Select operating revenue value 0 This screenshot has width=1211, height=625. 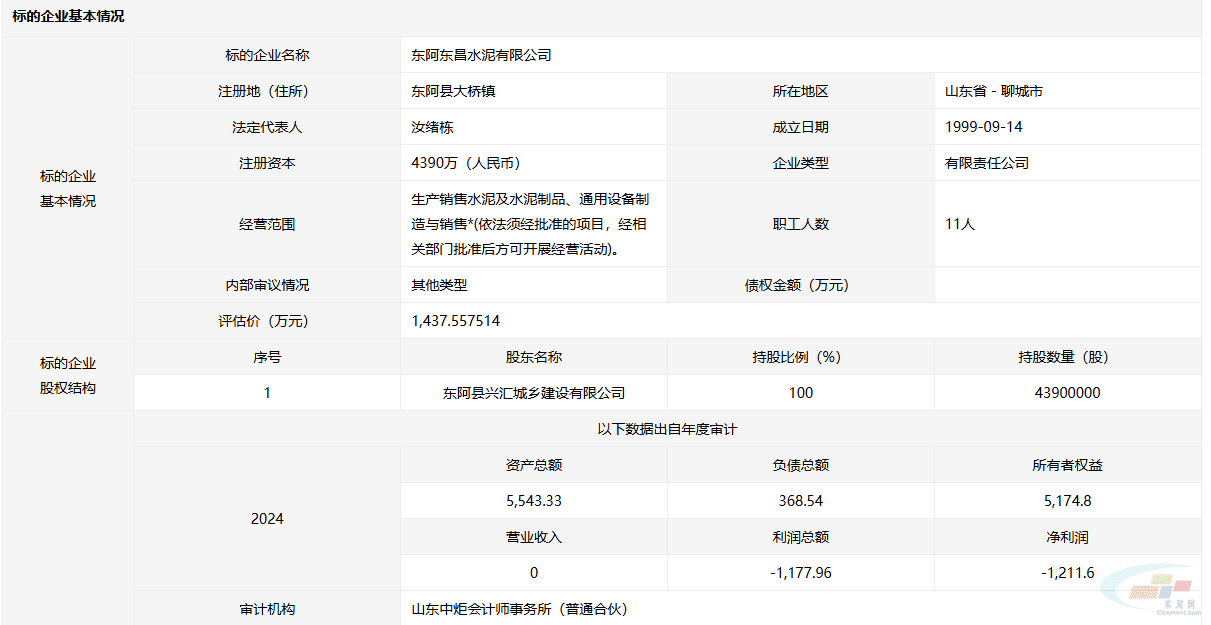[x=534, y=573]
